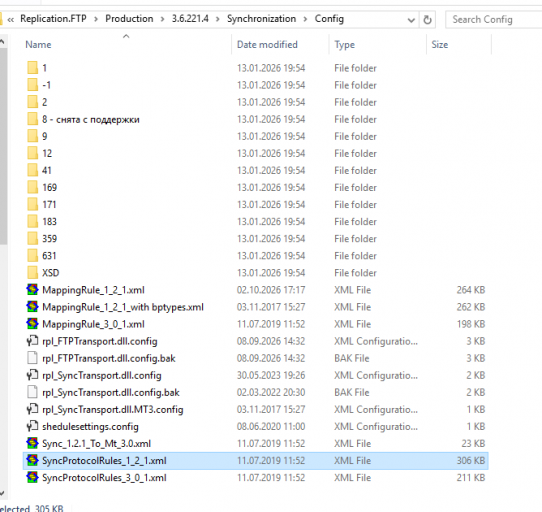Select folder icon for folder 631
The image size is (542, 512).
[32, 255]
